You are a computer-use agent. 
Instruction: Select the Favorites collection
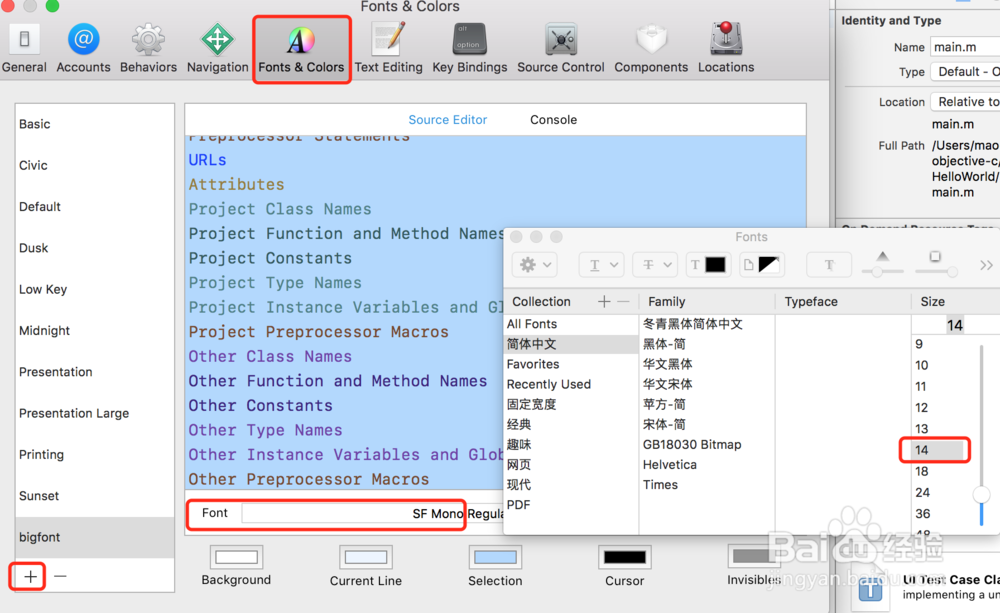point(571,364)
